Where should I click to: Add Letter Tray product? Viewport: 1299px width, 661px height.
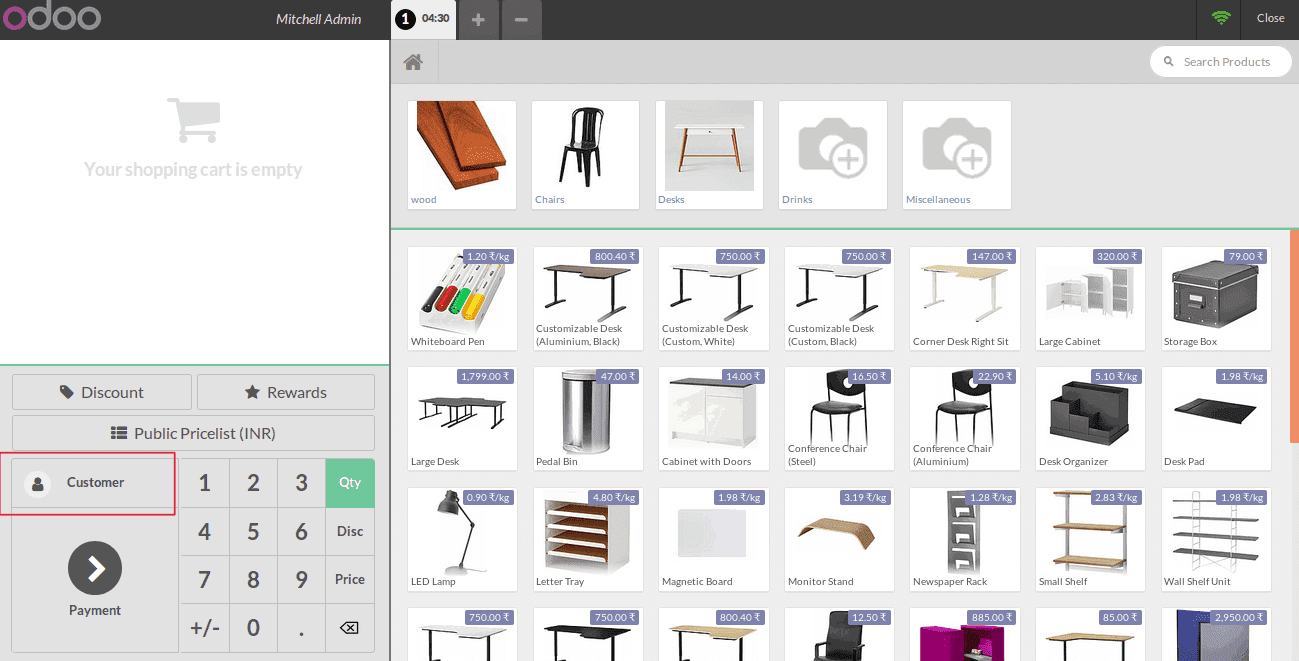588,538
